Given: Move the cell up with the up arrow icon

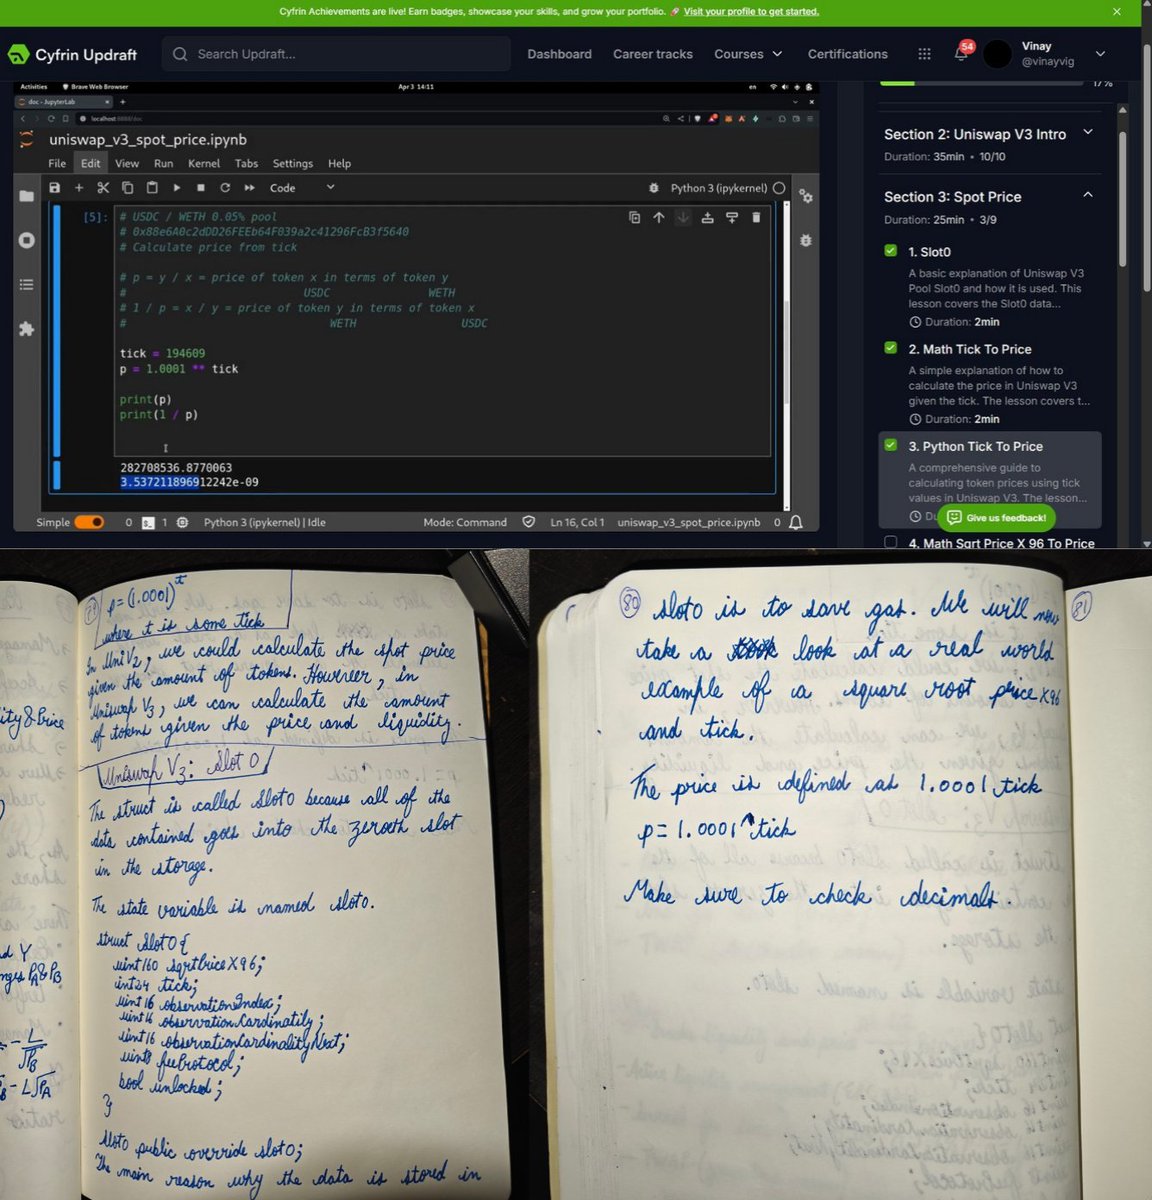Looking at the screenshot, I should coord(658,217).
